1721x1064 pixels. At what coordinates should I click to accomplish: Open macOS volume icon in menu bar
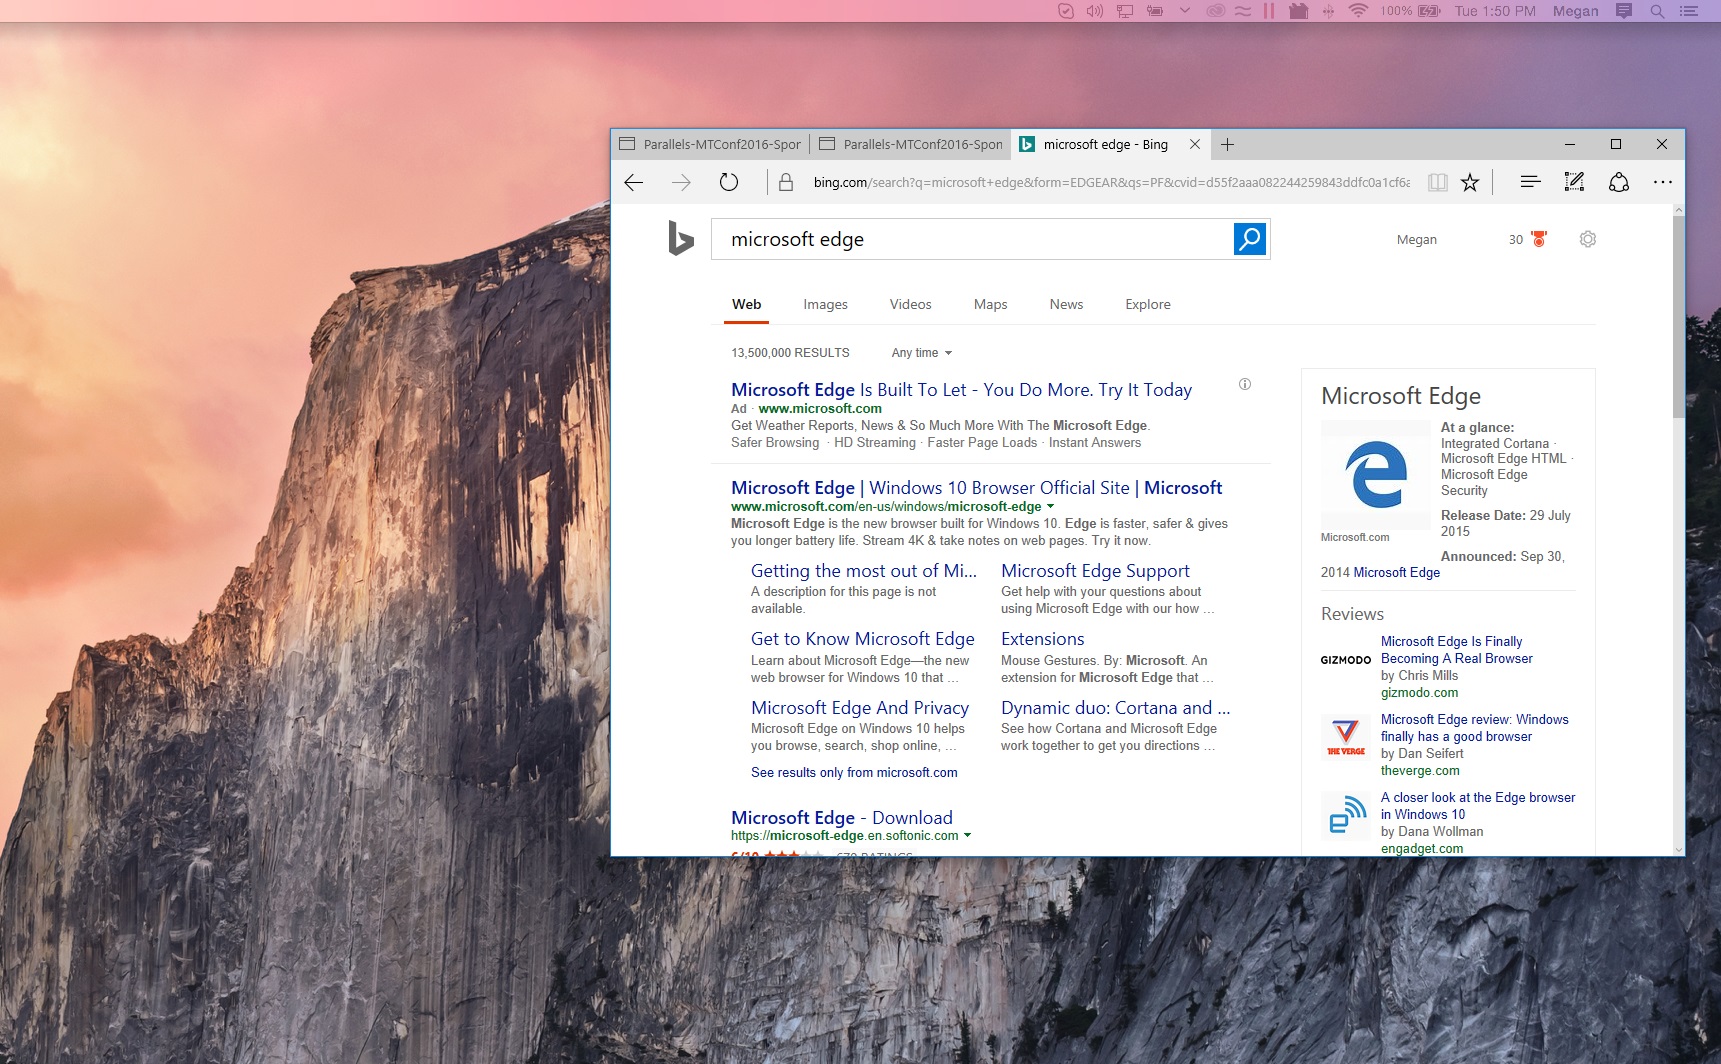tap(1095, 11)
